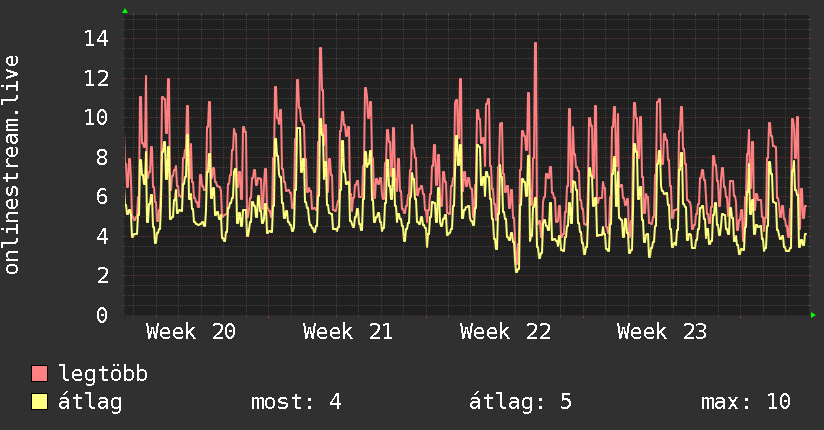Click the átlag legend label
Viewport: 824px width, 430px height.
tap(90, 402)
